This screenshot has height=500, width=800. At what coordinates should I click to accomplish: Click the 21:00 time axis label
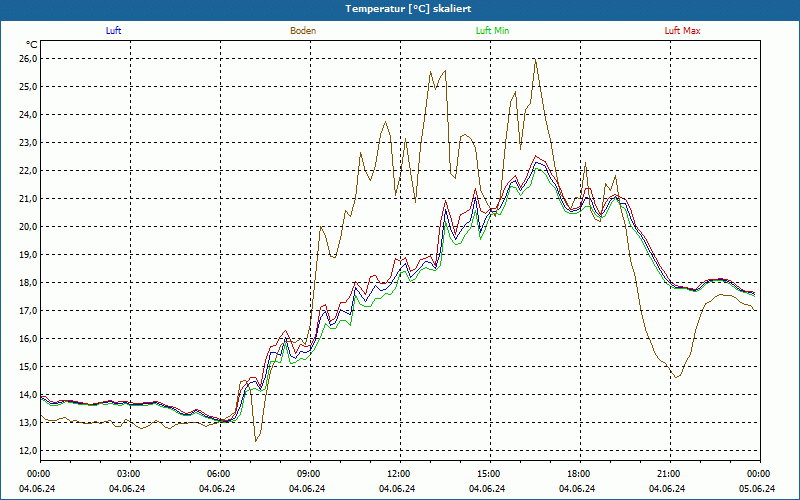point(667,474)
